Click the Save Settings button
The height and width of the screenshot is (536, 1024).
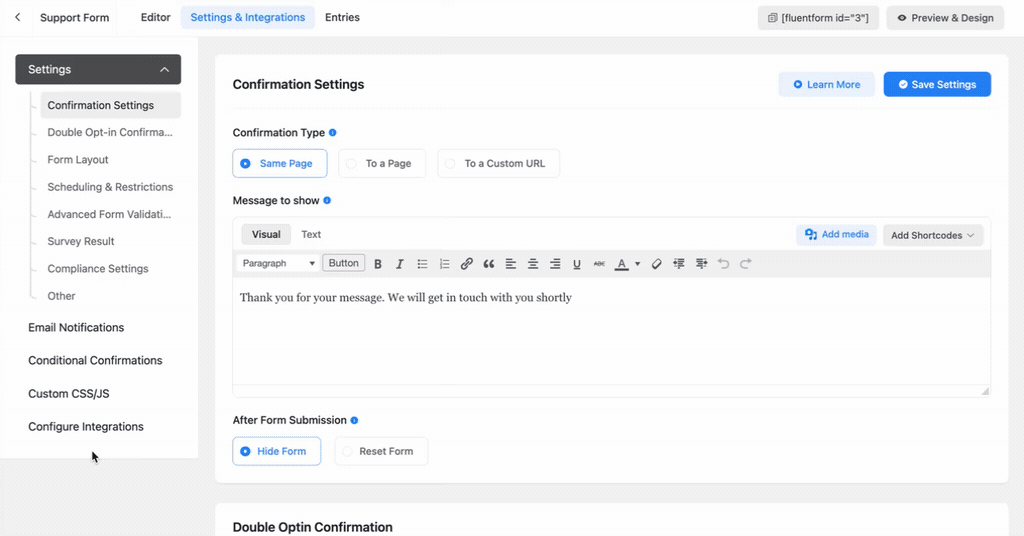coord(937,84)
